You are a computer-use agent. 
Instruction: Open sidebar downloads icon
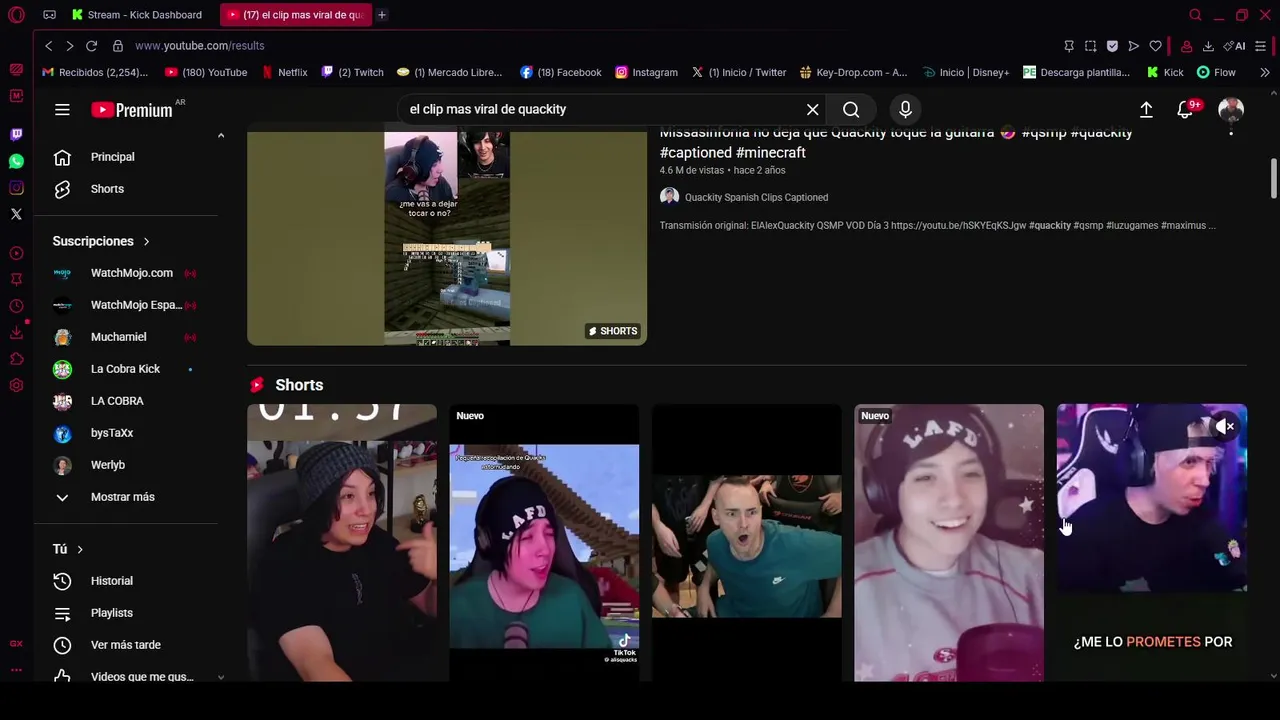(16, 333)
